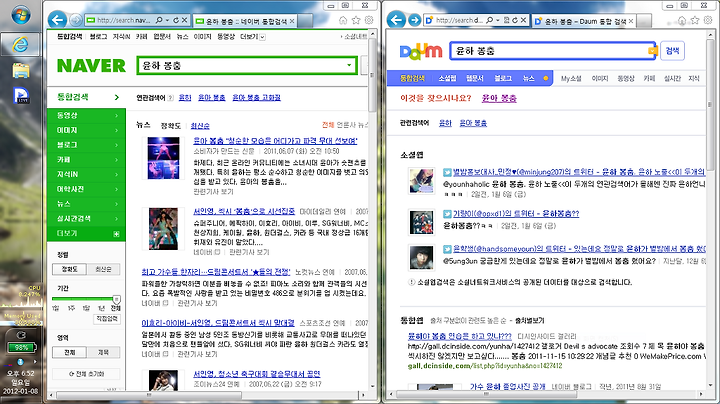This screenshot has height=404, width=720.
Task: Refresh the page in the Daum window
Action: pos(515,20)
